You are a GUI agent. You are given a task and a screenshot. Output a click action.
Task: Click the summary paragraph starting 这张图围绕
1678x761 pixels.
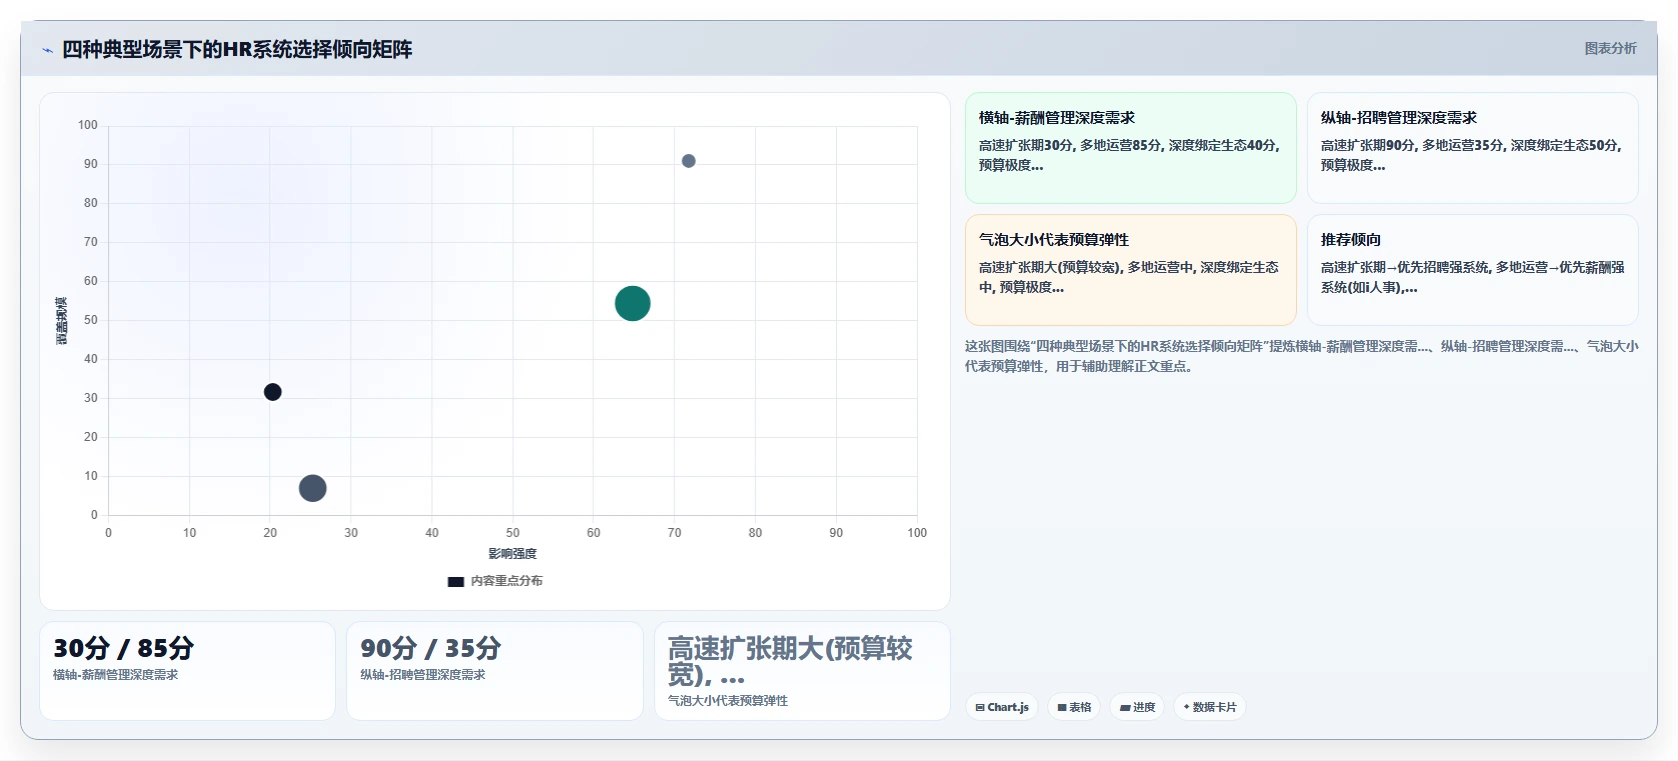[x=1301, y=356]
